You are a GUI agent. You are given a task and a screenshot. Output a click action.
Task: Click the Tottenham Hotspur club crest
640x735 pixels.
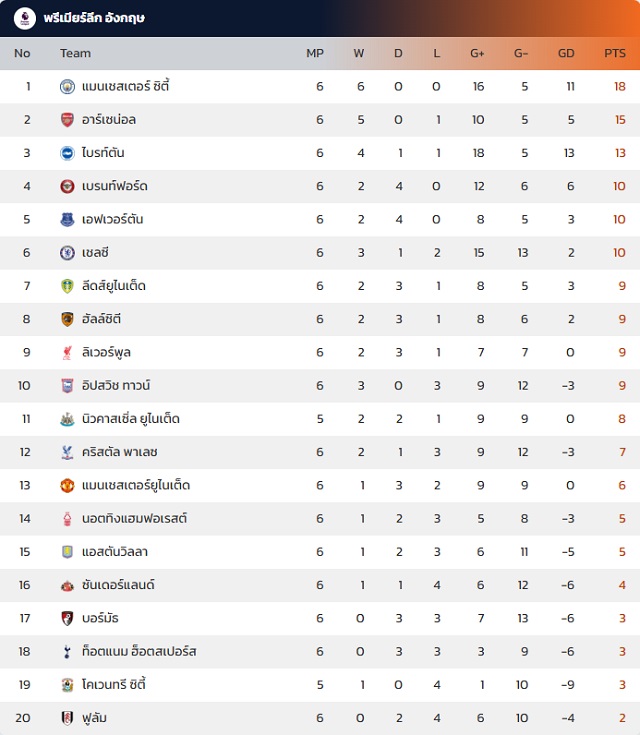[x=68, y=652]
